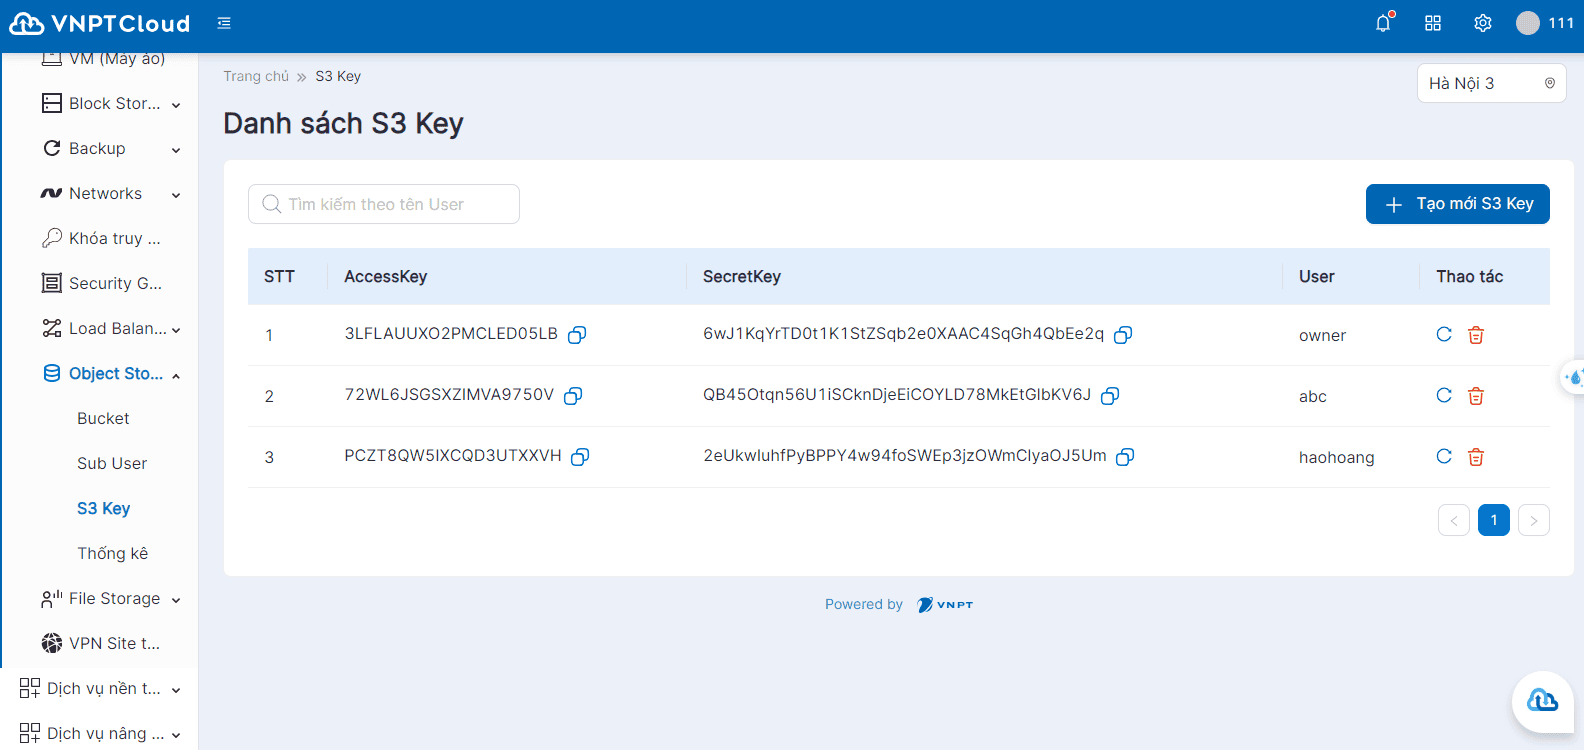This screenshot has height=750, width=1584.
Task: Click the user name owner cell
Action: (x=1322, y=335)
